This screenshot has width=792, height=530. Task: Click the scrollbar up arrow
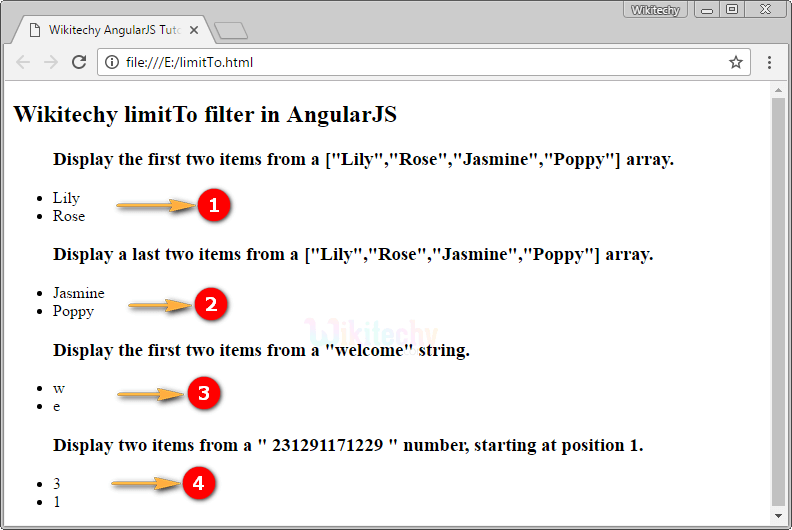(778, 90)
